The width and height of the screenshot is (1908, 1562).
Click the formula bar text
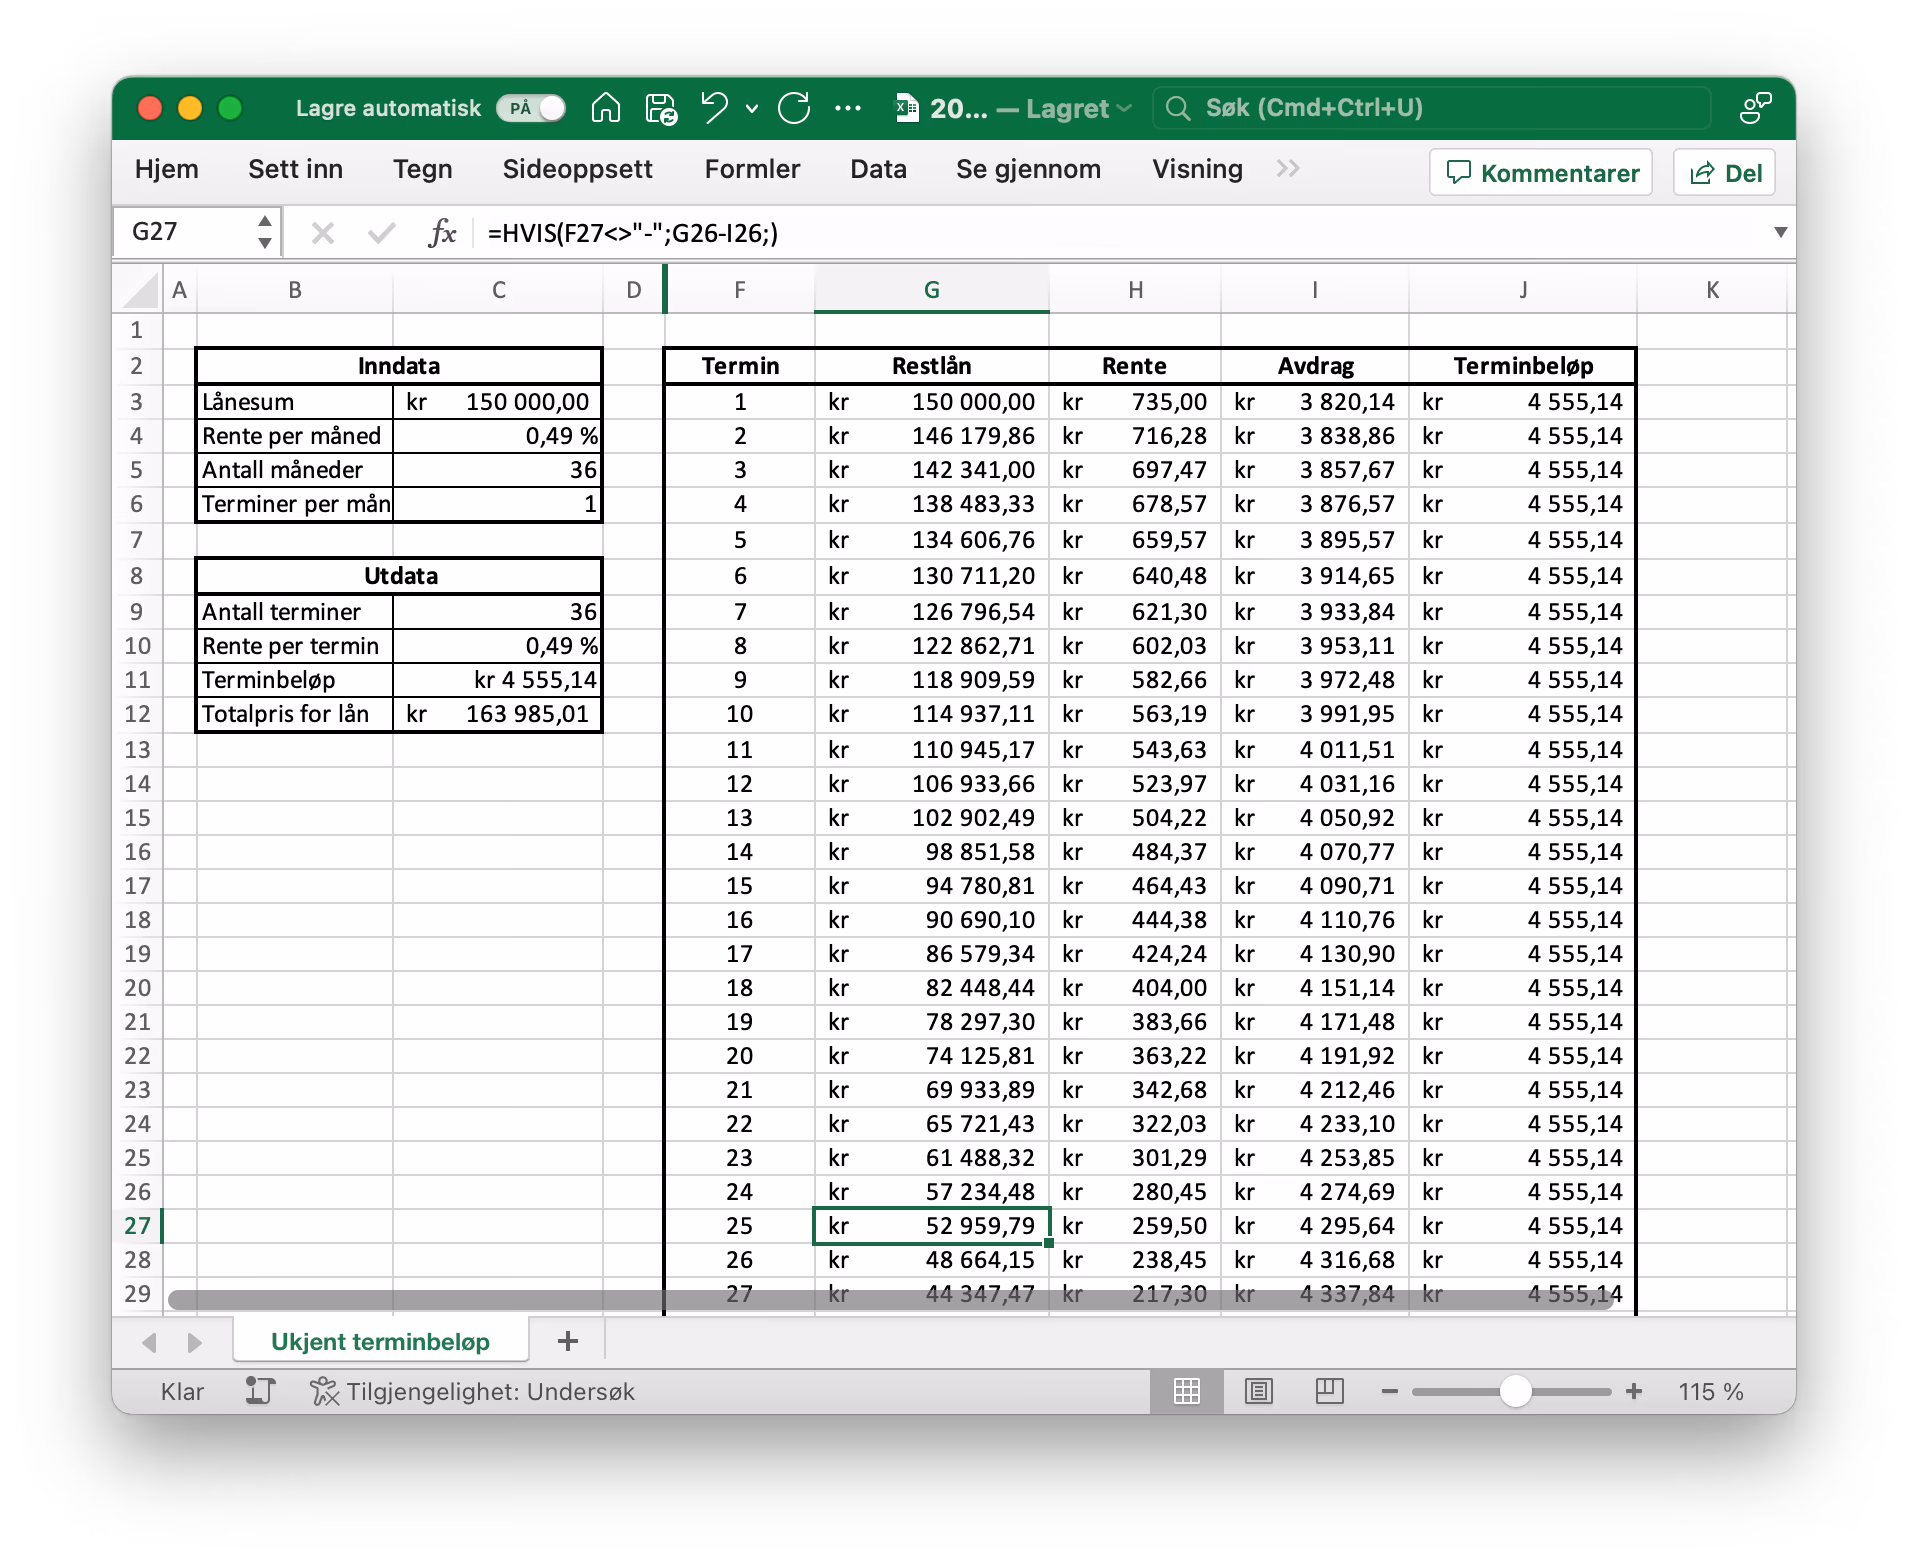[x=632, y=233]
